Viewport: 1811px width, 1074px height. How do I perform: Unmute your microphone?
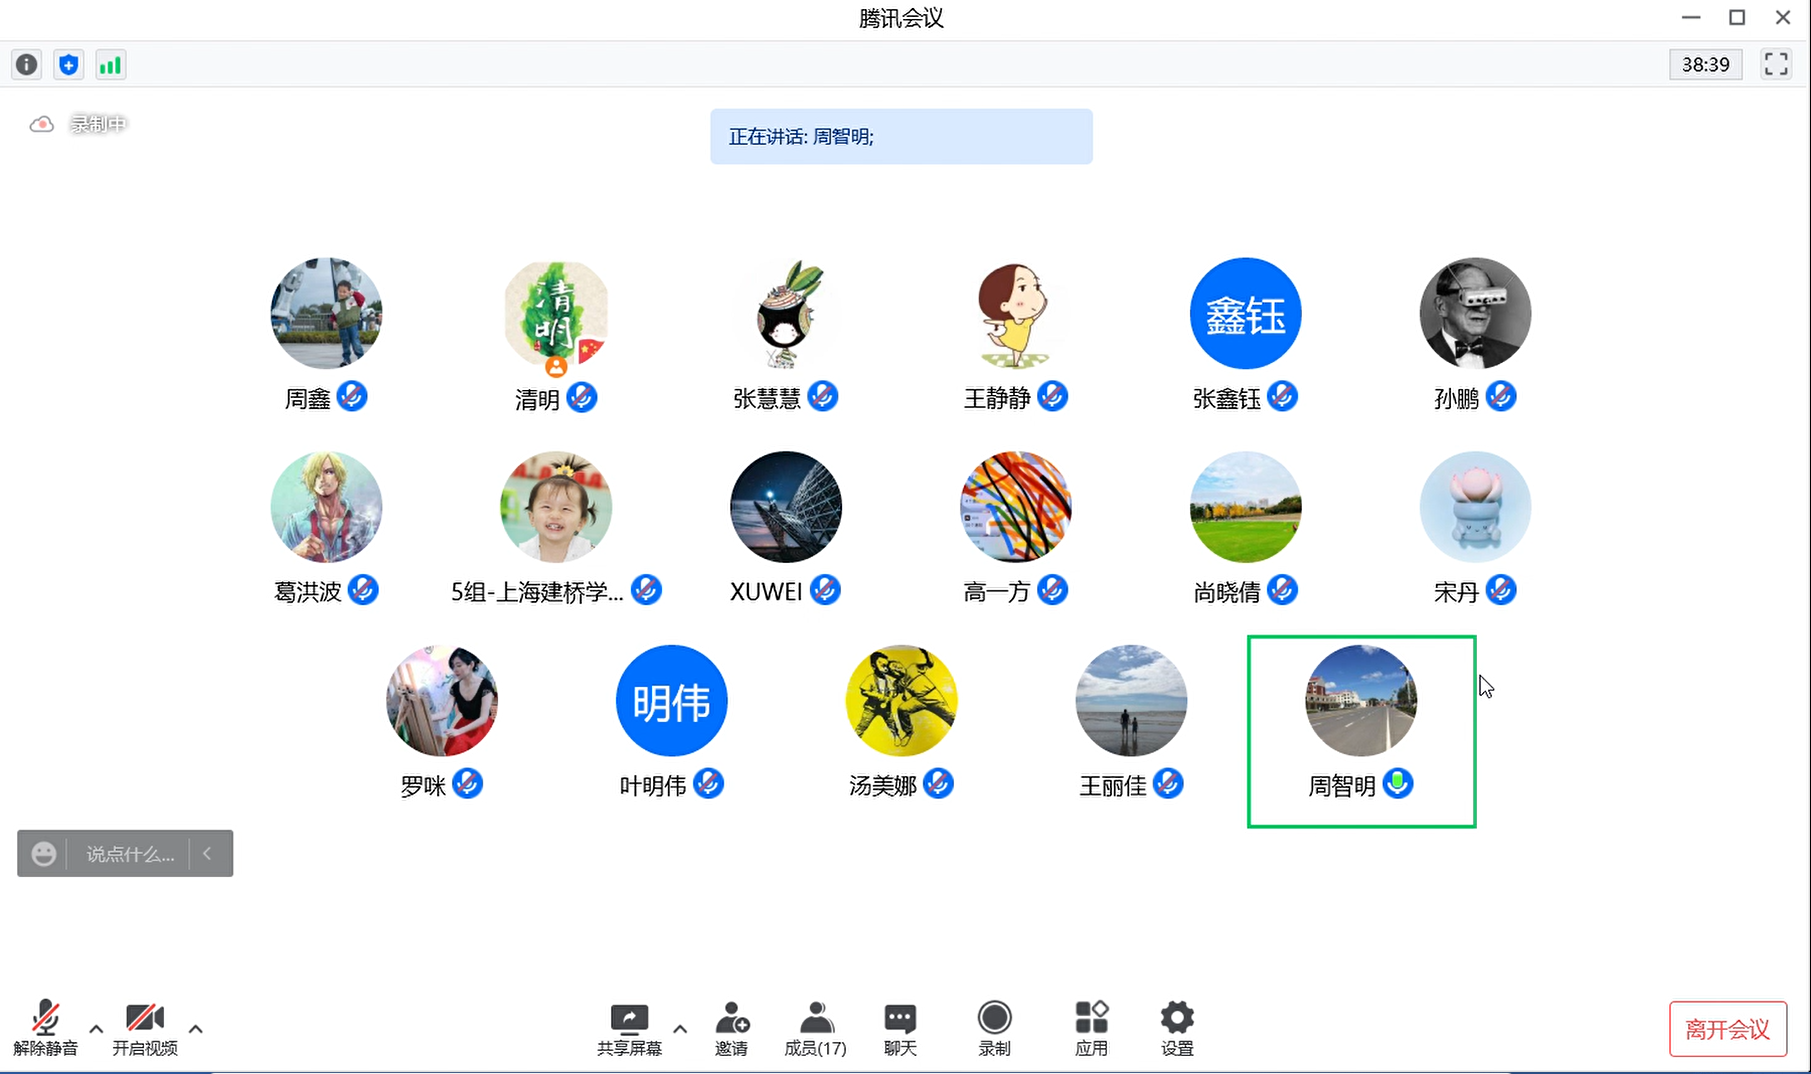click(45, 1028)
